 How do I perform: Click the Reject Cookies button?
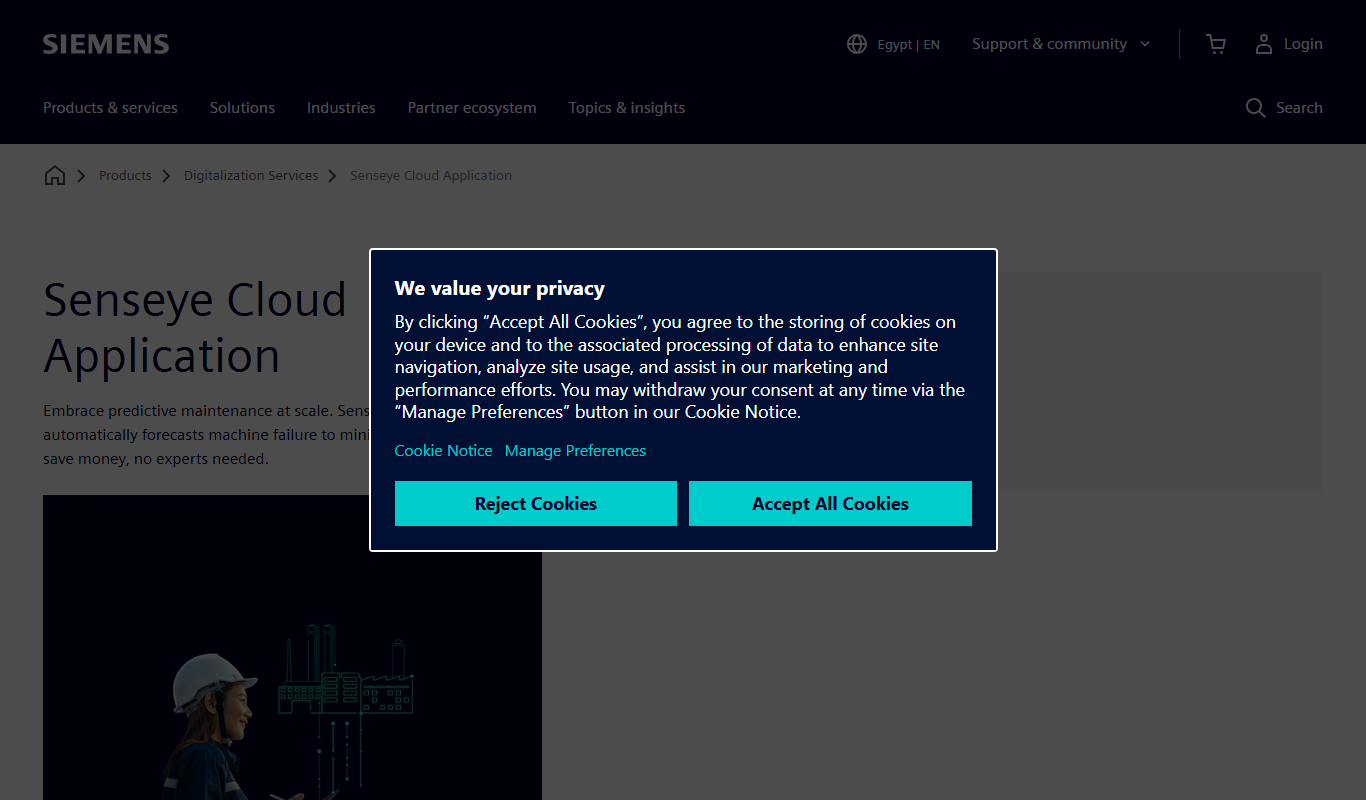[536, 503]
